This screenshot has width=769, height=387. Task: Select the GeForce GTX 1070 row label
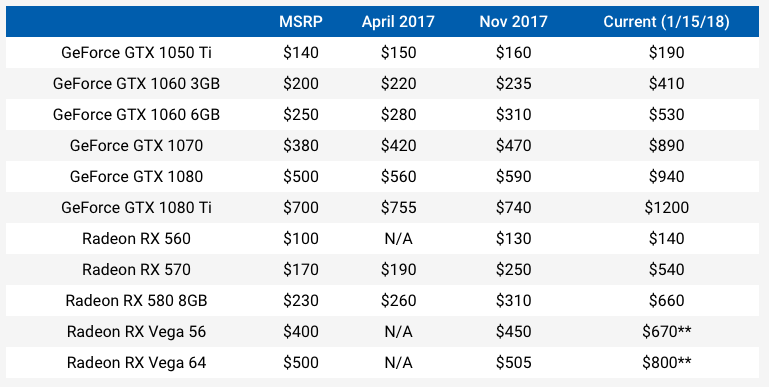point(136,146)
